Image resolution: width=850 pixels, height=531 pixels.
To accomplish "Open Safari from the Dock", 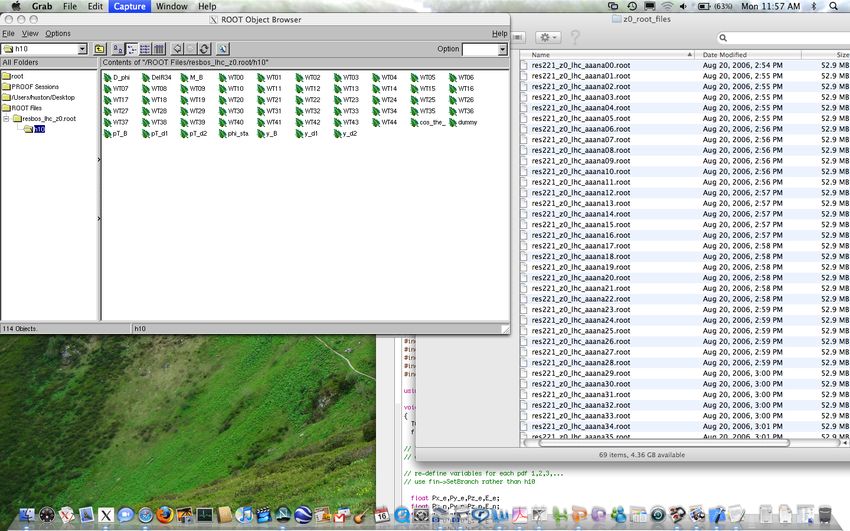I will click(x=145, y=515).
